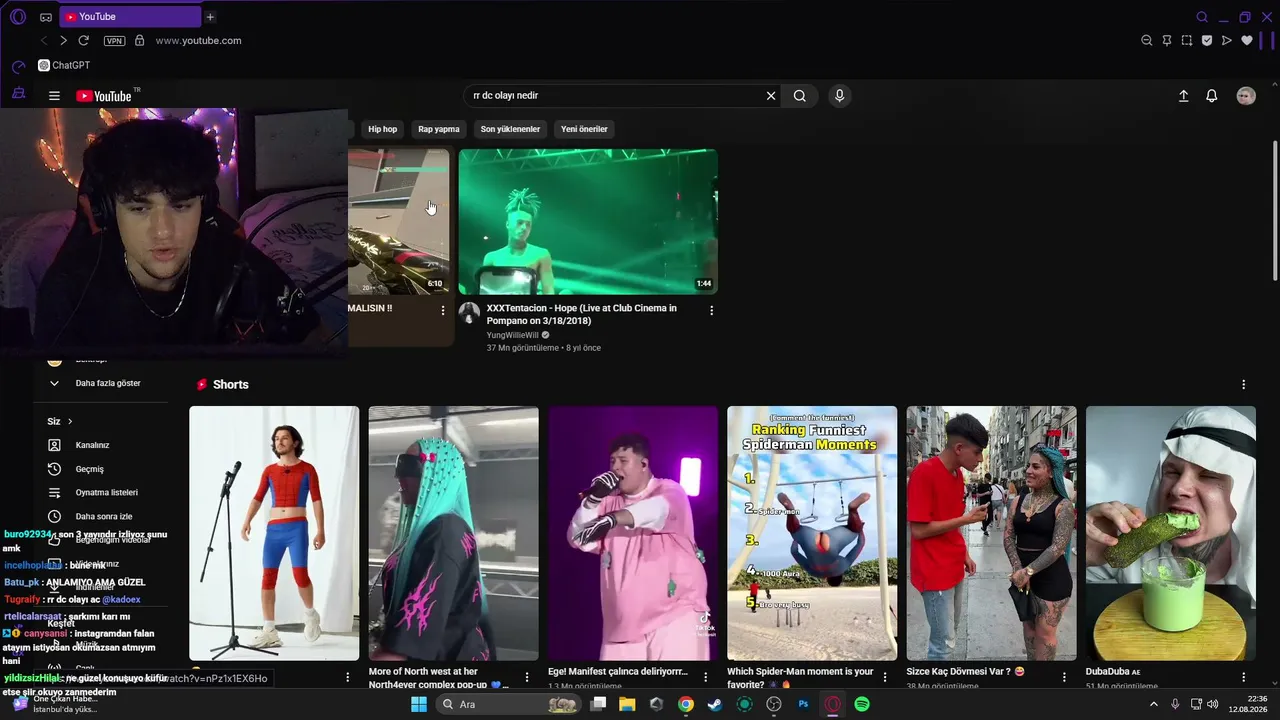Play the XXXTentacion Hope video thumbnail
Image resolution: width=1280 pixels, height=720 pixels.
pyautogui.click(x=588, y=221)
